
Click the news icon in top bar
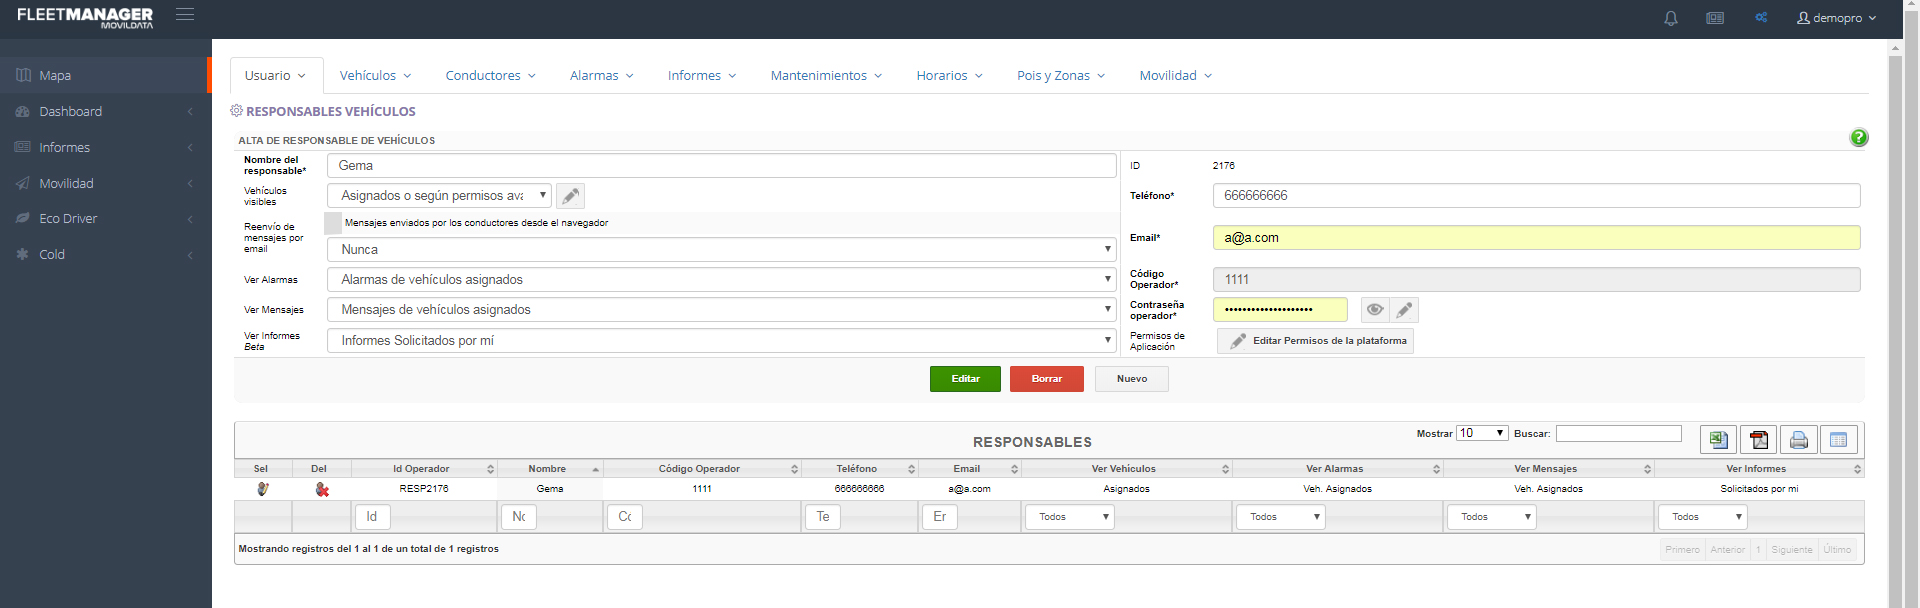click(1715, 18)
